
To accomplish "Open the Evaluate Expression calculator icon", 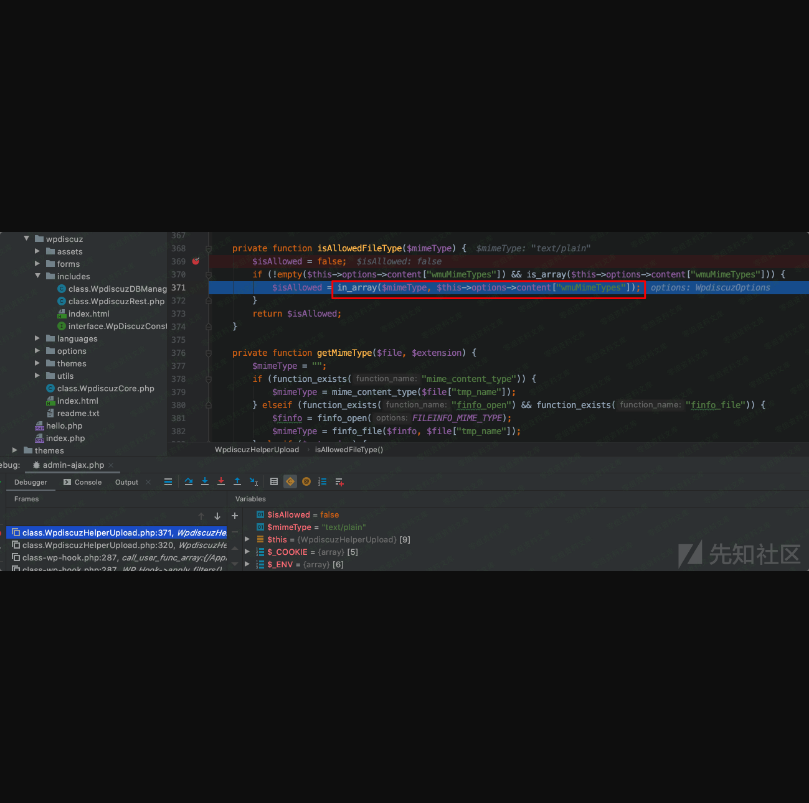I will pos(274,482).
